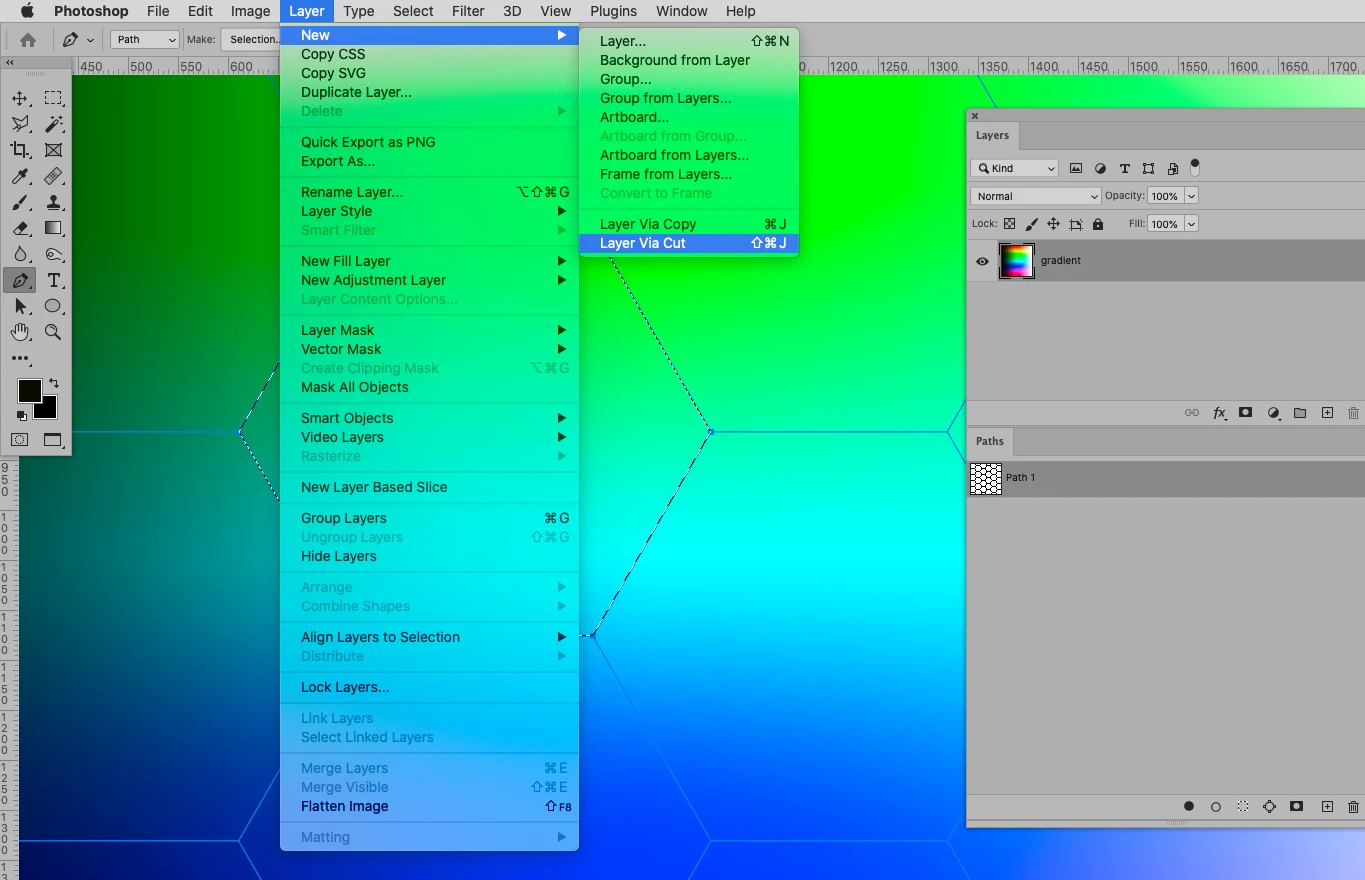This screenshot has width=1365, height=880.
Task: Create new fill or adjustment layer icon
Action: pos(1273,412)
